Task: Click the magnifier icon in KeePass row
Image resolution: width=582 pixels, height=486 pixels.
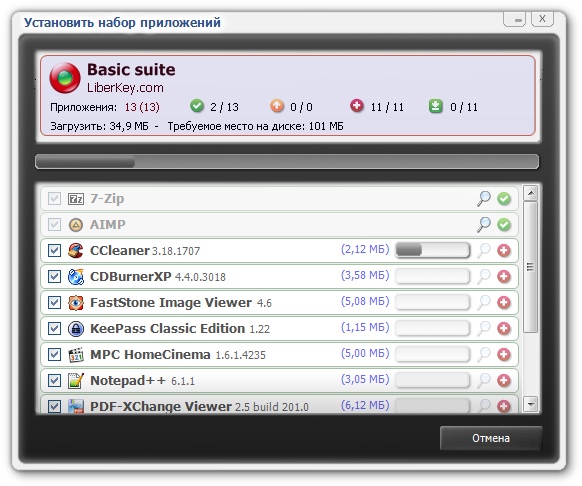Action: [484, 329]
